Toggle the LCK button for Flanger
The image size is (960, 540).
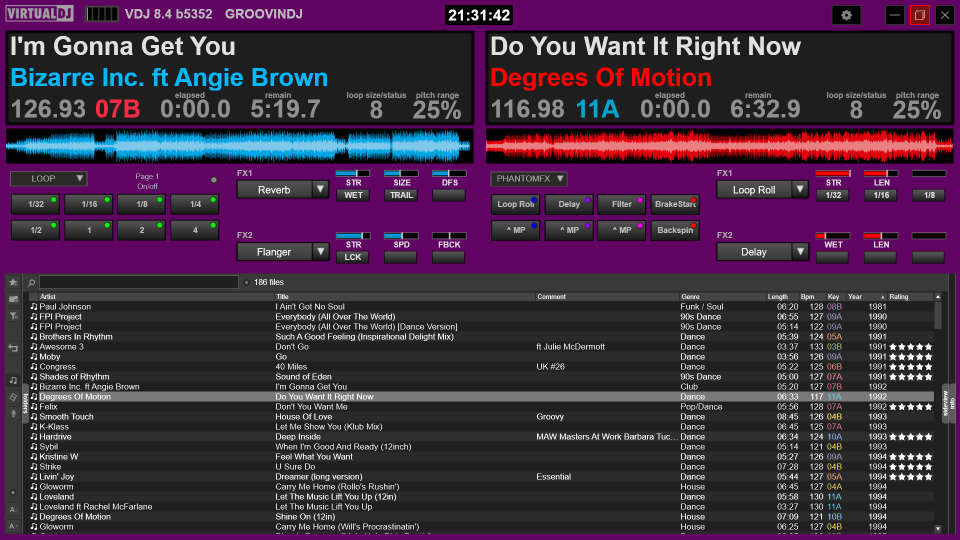coord(353,257)
